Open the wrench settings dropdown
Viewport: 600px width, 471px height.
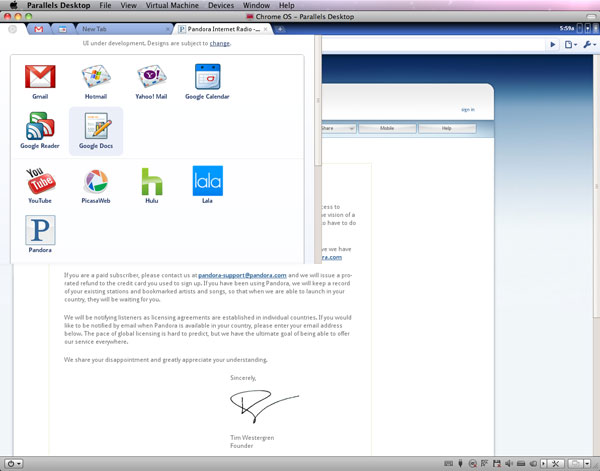click(589, 45)
